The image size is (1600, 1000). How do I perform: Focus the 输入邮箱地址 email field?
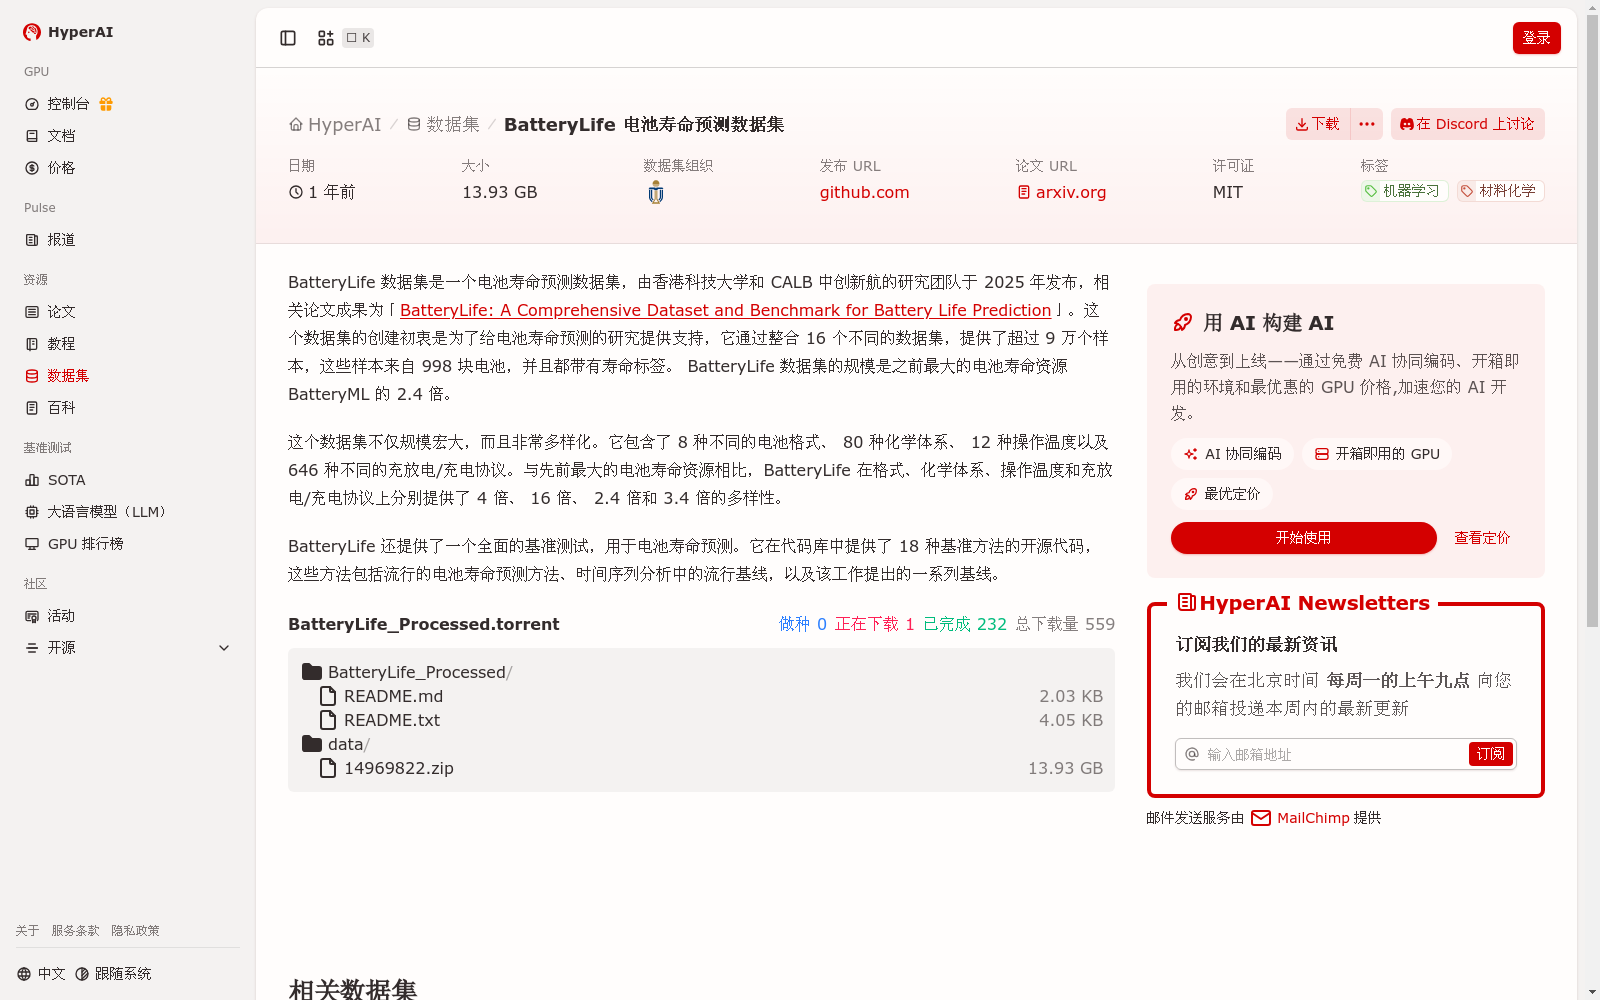[x=1335, y=754]
